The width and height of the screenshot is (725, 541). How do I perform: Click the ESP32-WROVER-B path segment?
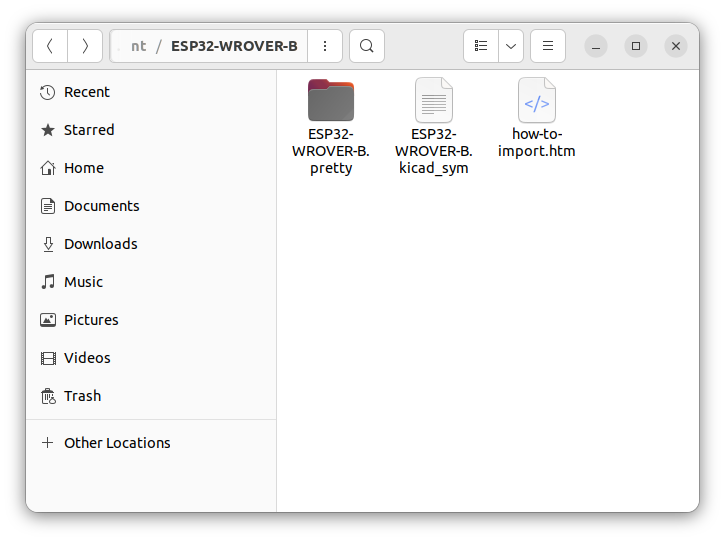pos(234,46)
